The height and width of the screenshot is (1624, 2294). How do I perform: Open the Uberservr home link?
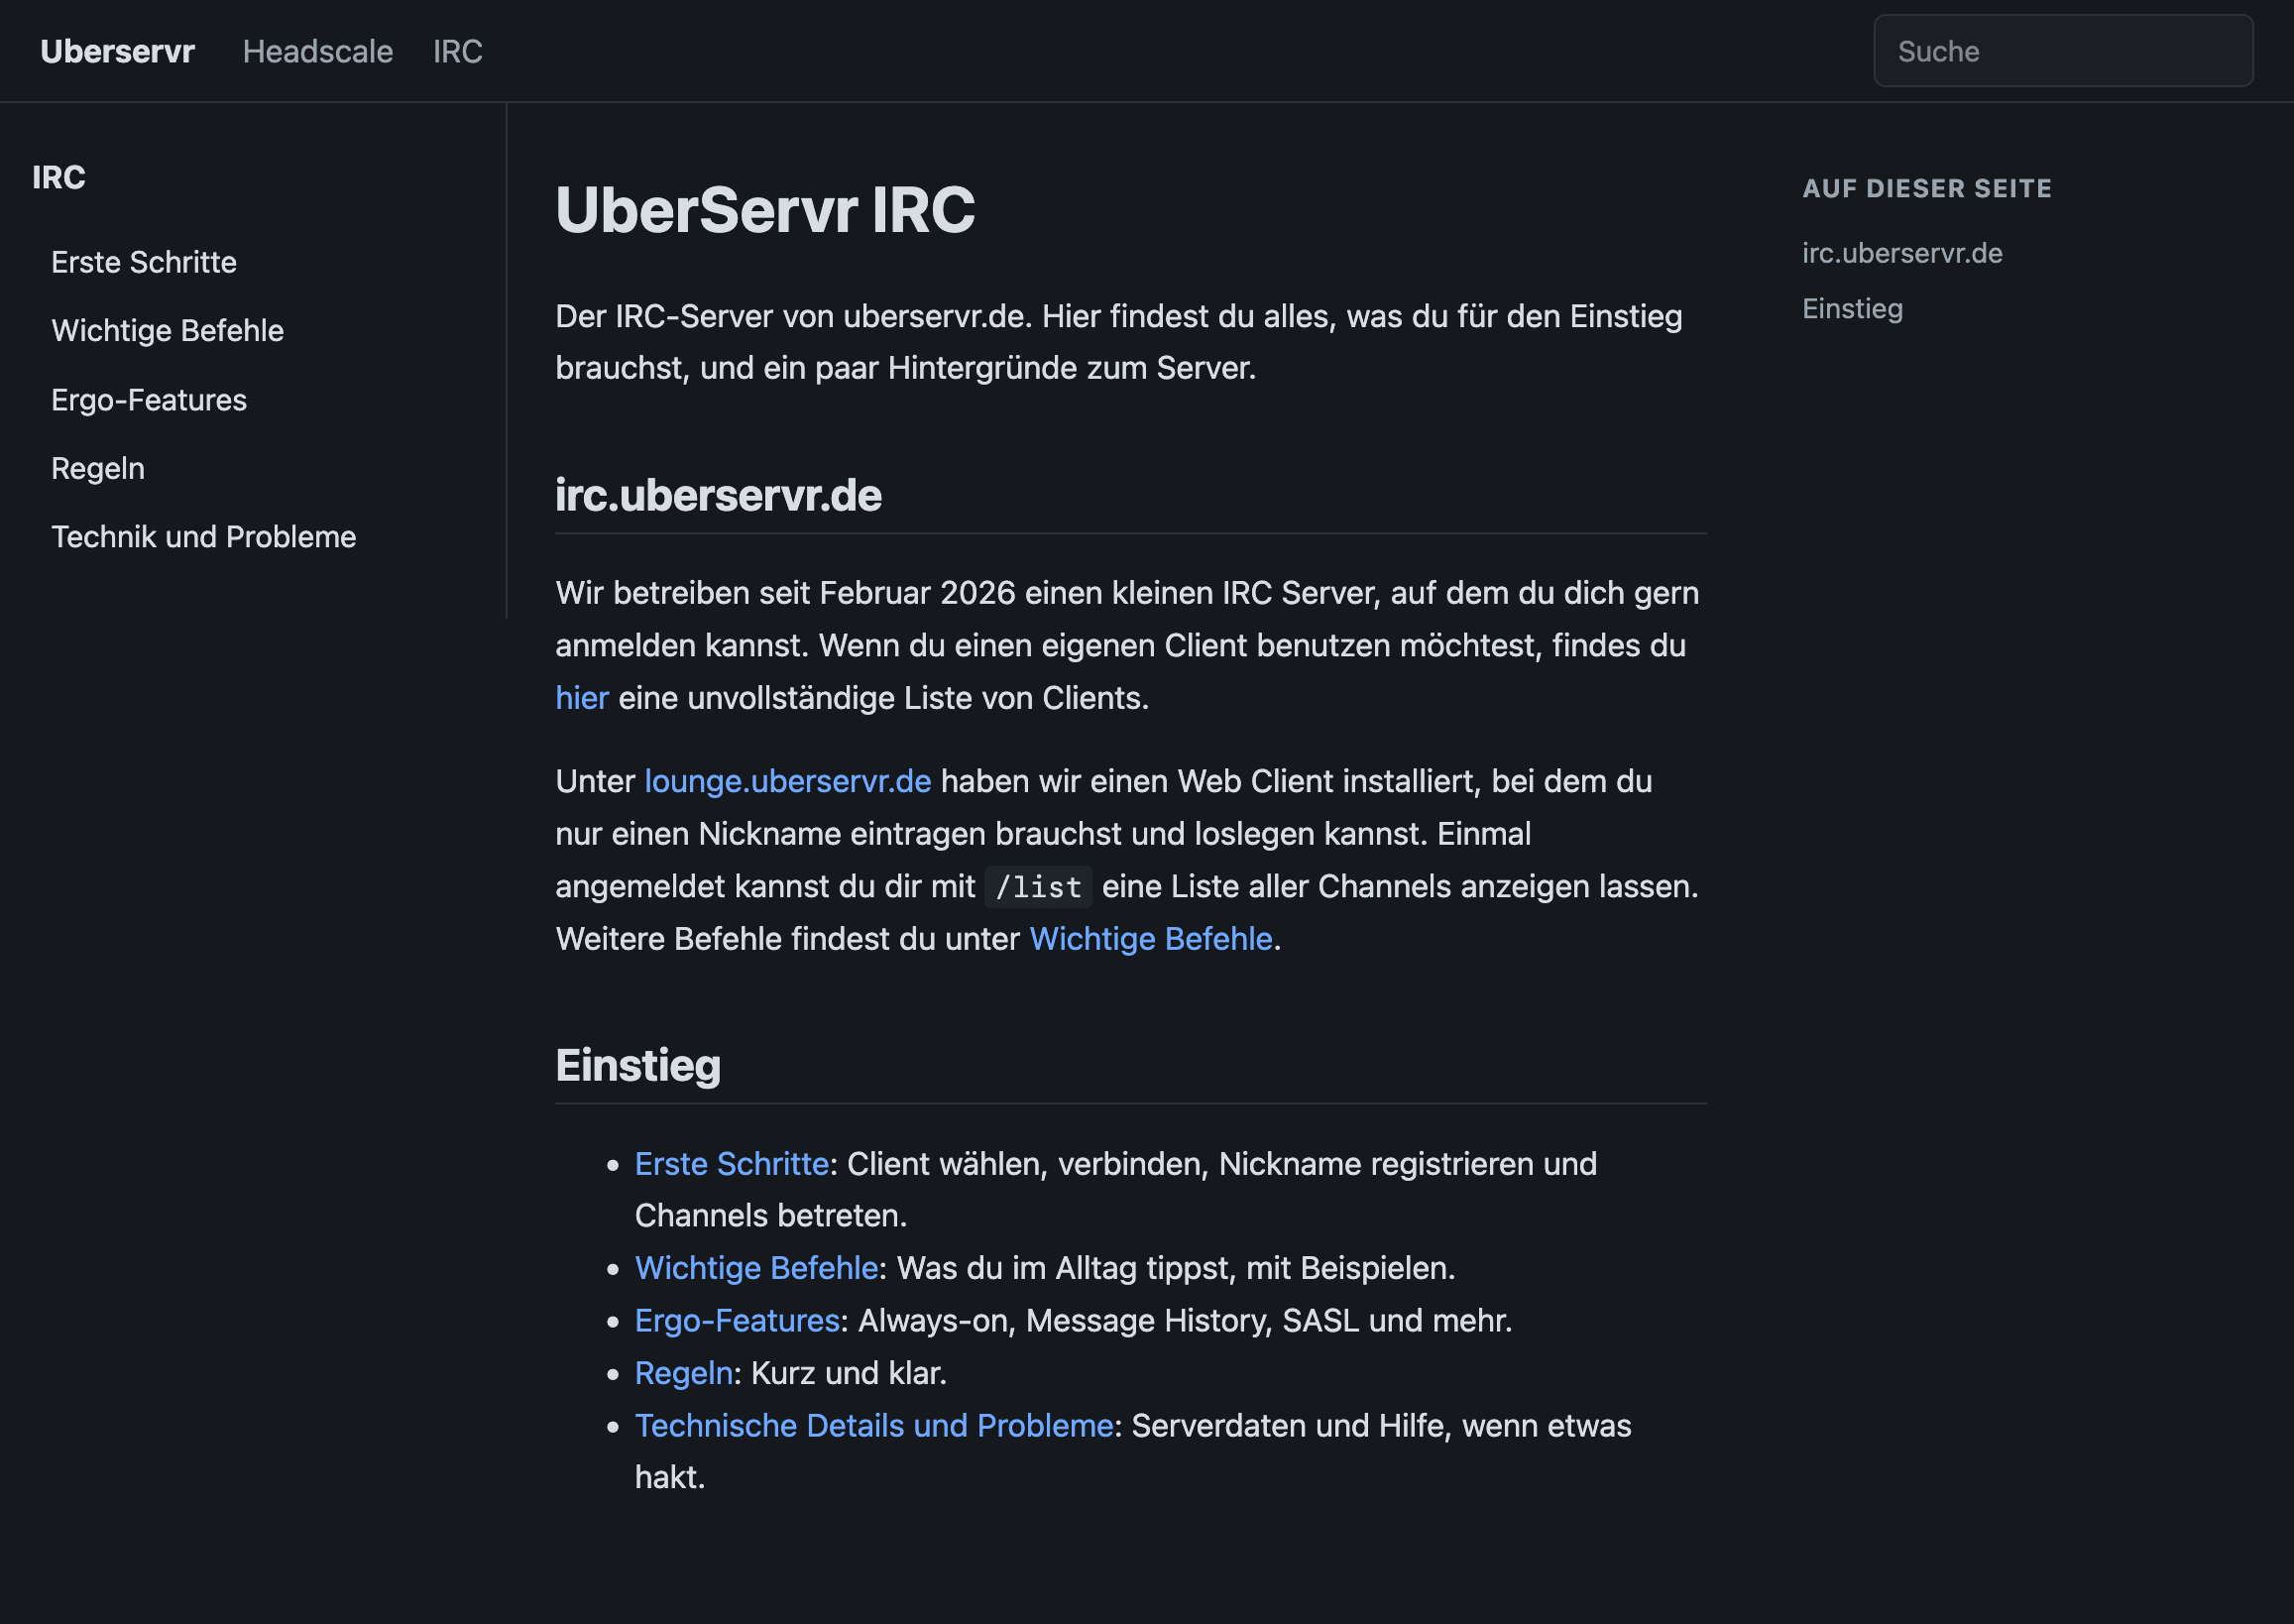point(117,51)
